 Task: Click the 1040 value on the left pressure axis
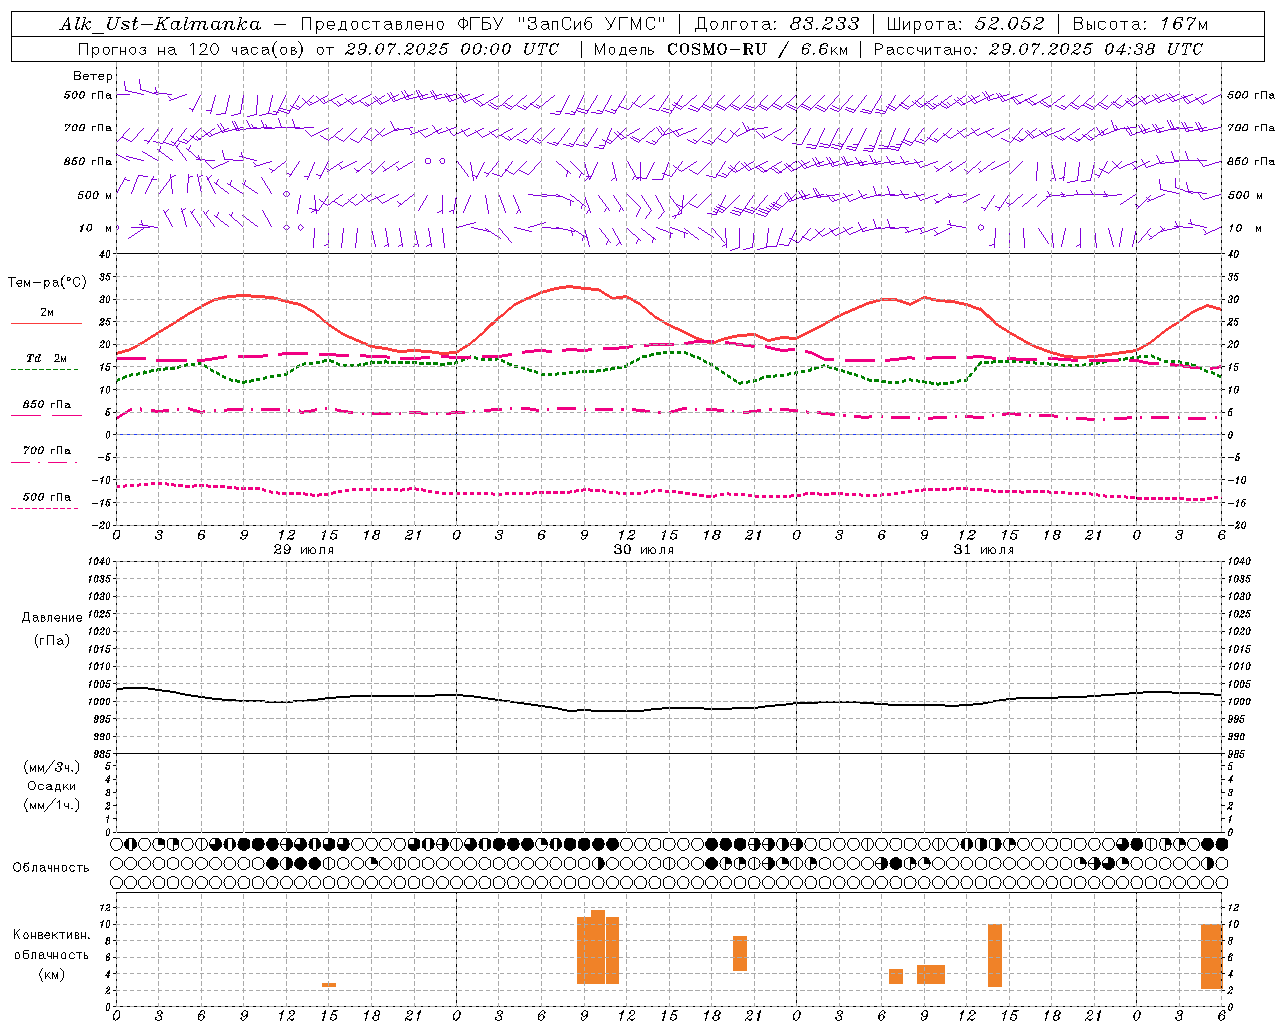(x=99, y=561)
